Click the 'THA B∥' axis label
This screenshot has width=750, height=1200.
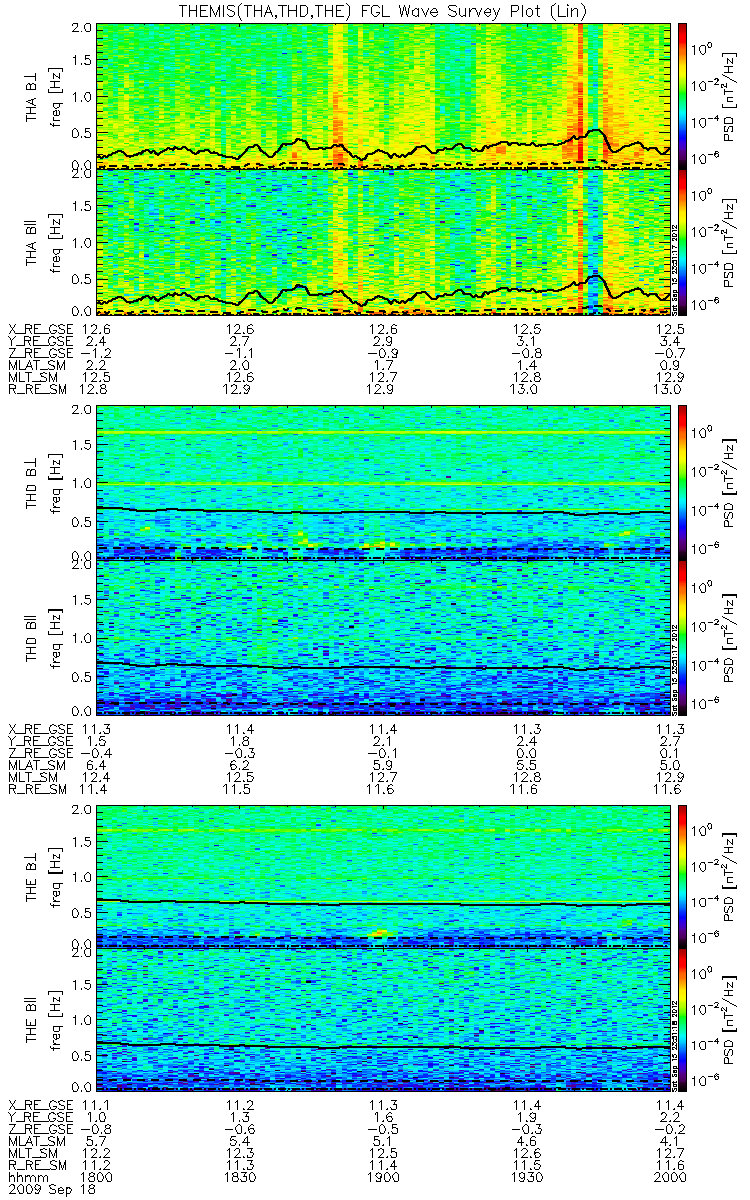32,241
